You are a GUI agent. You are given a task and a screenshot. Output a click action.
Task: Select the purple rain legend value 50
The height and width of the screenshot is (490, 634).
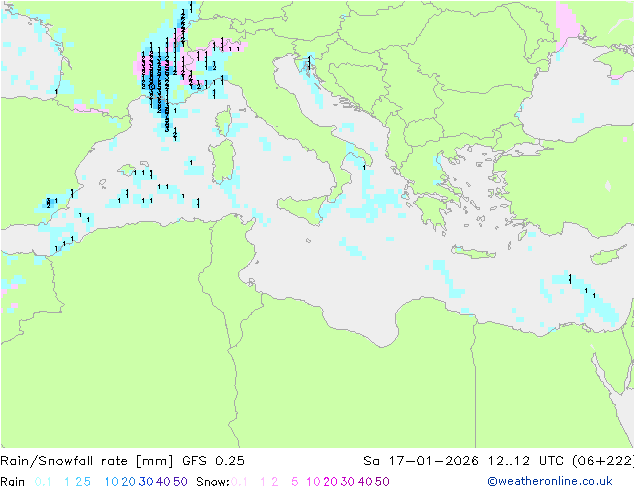pyautogui.click(x=180, y=482)
